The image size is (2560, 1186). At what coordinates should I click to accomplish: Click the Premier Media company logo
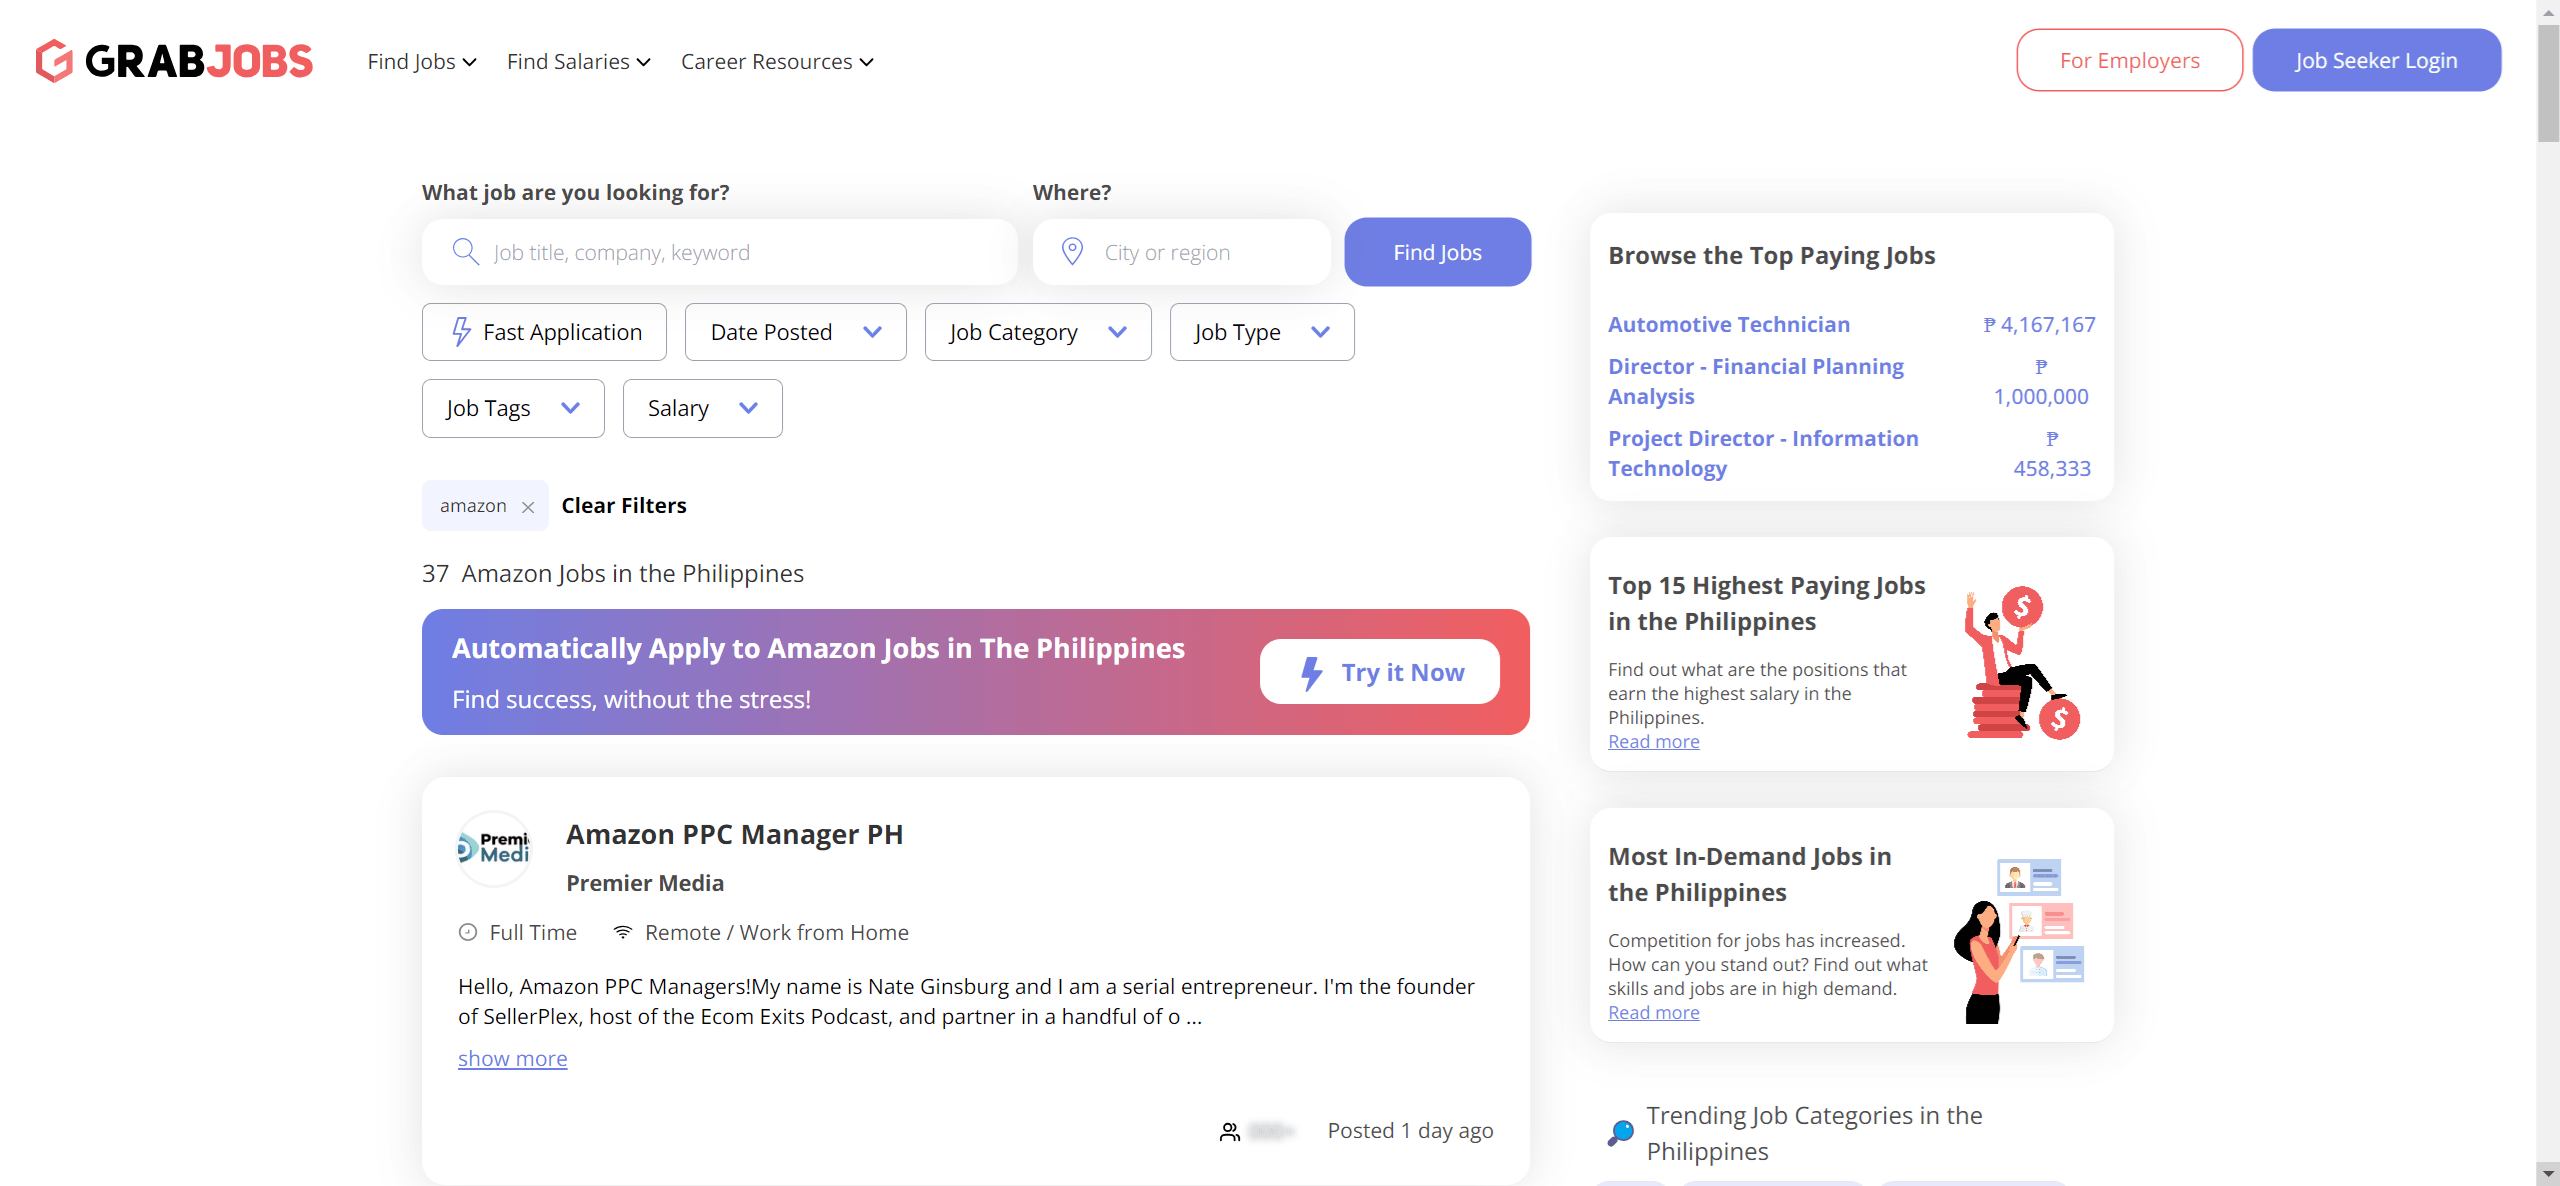click(494, 849)
